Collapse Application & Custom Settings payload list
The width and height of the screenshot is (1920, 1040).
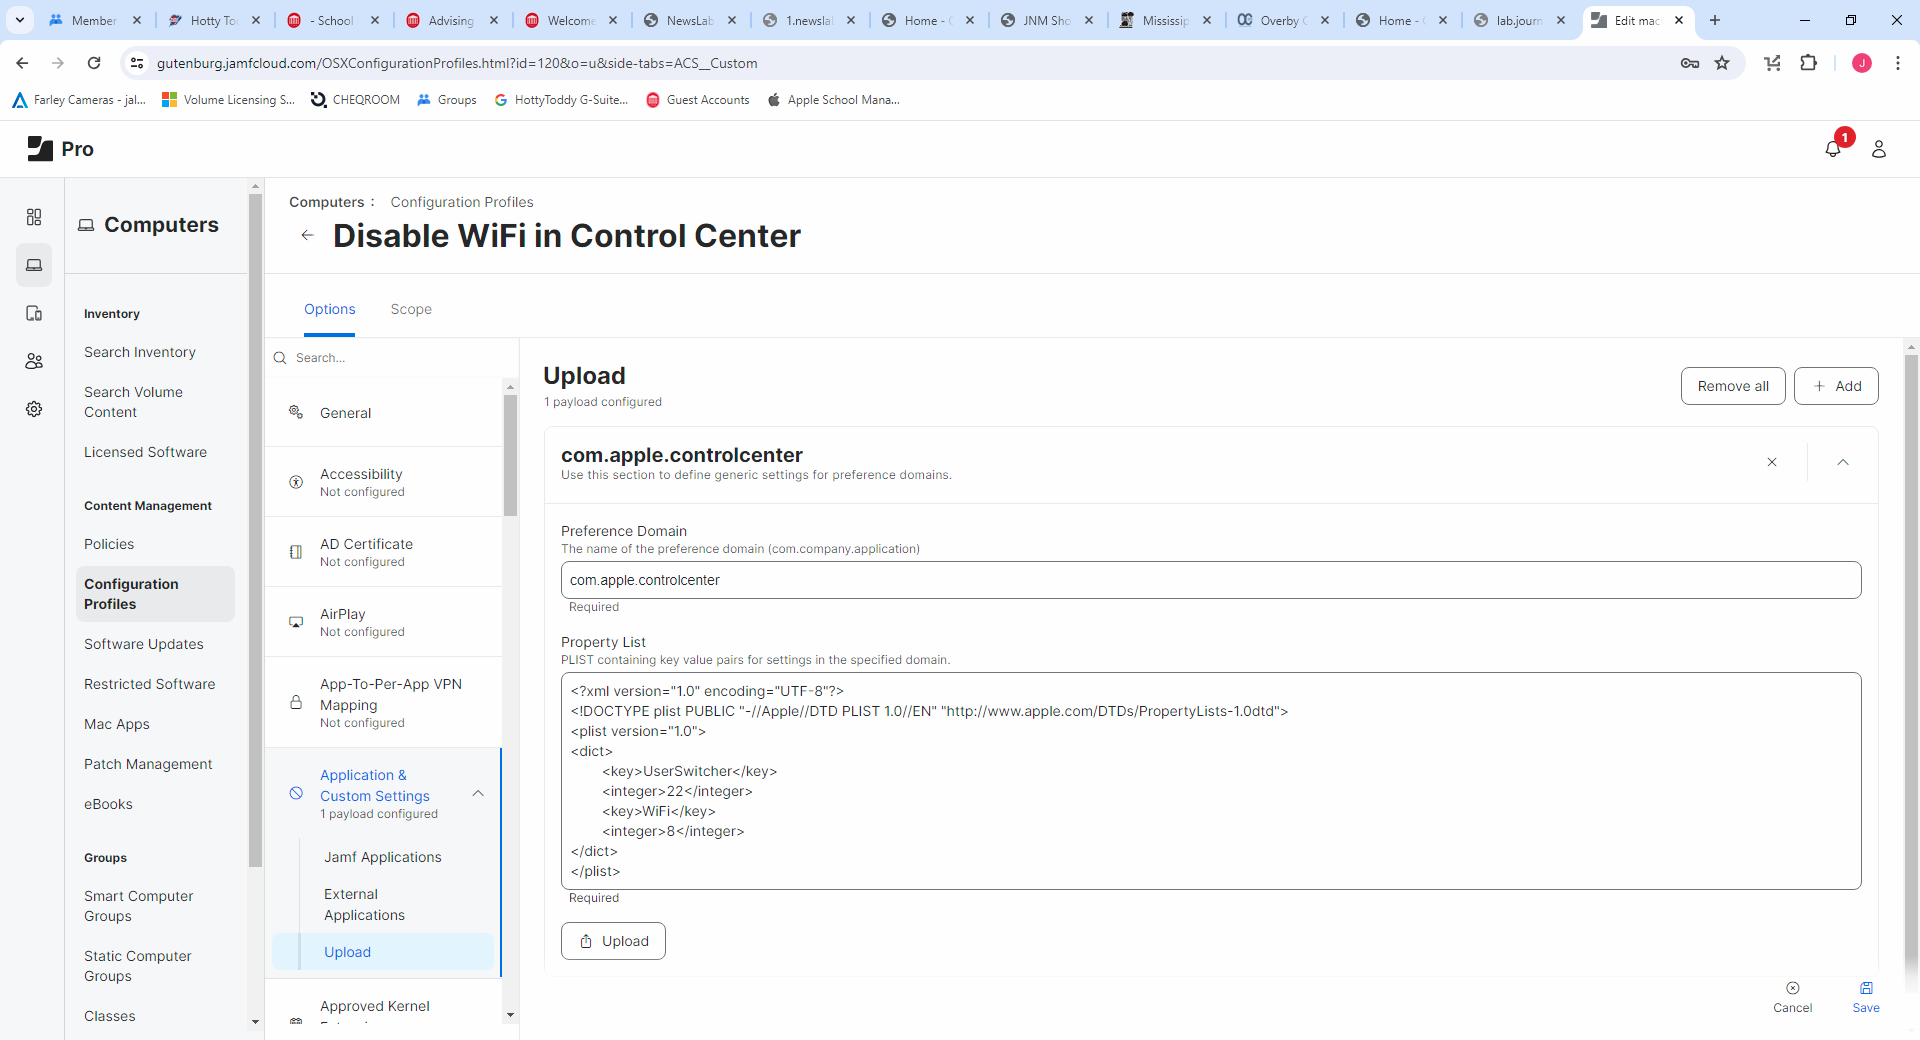(478, 793)
